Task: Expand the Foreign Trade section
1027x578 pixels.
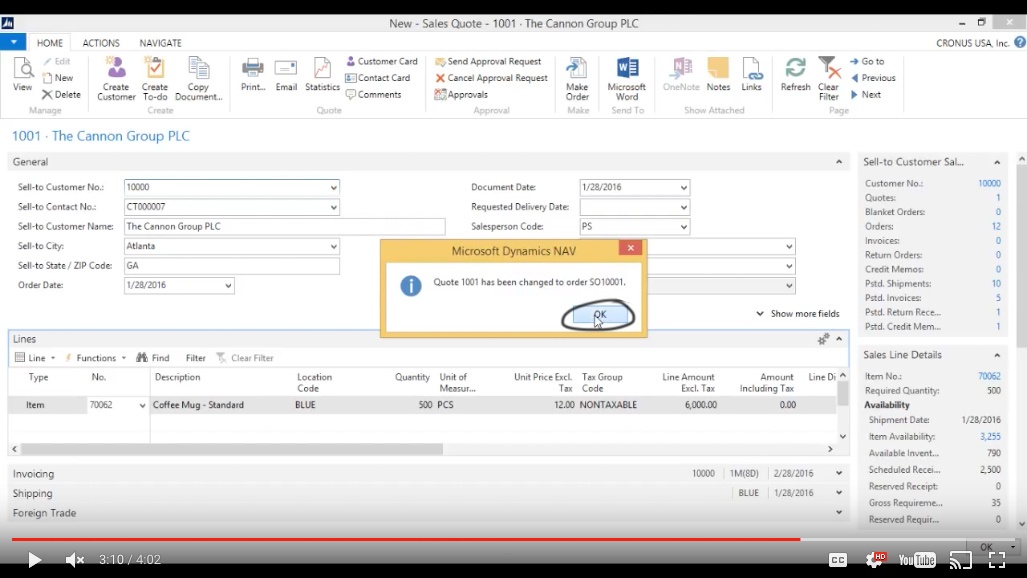Action: click(x=839, y=512)
